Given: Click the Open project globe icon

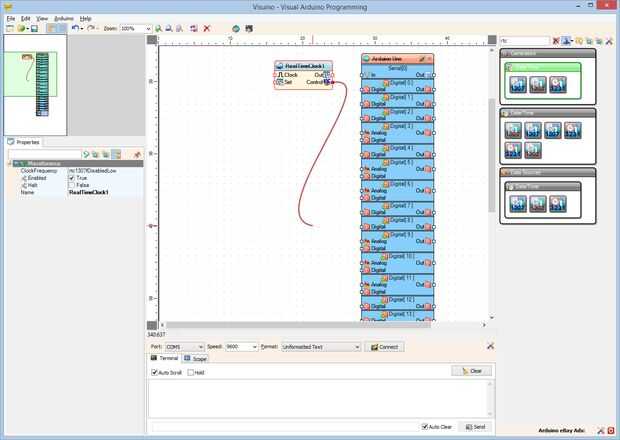Looking at the screenshot, I should pyautogui.click(x=21, y=28).
